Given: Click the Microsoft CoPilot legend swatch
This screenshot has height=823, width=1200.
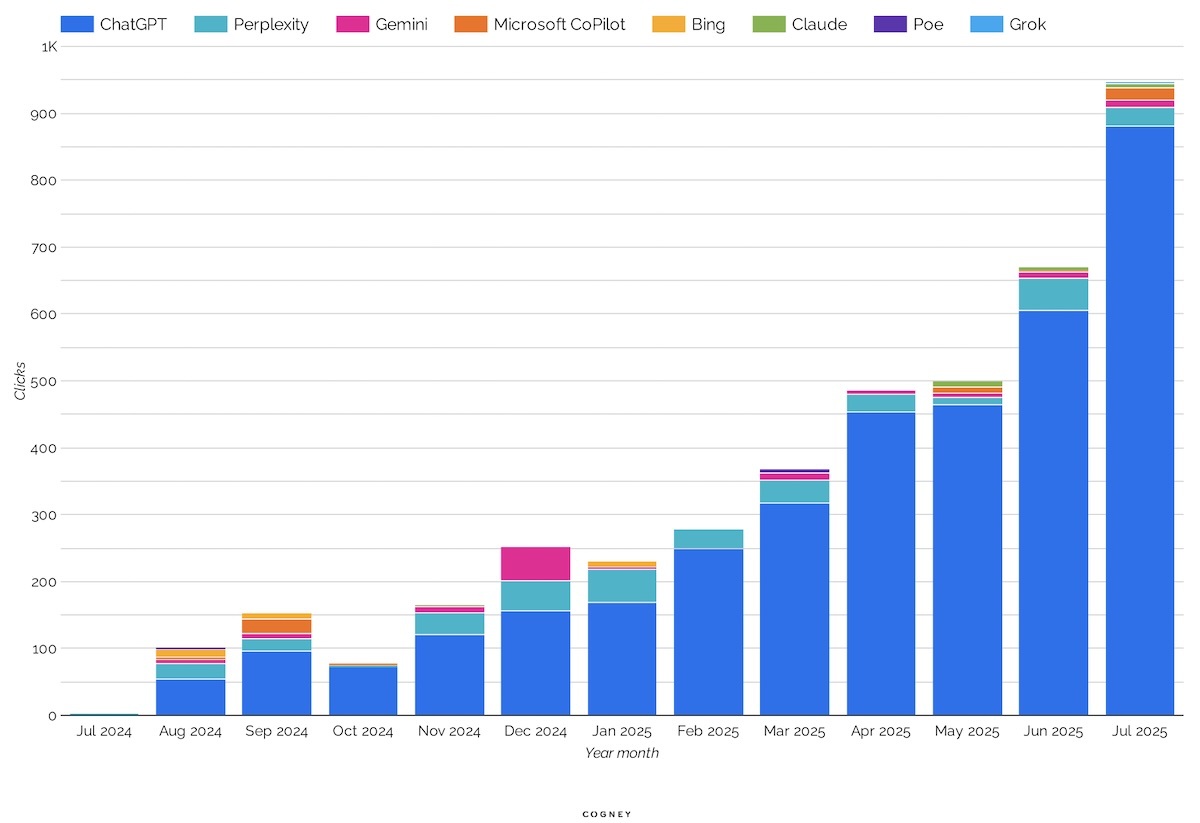Looking at the screenshot, I should 471,24.
